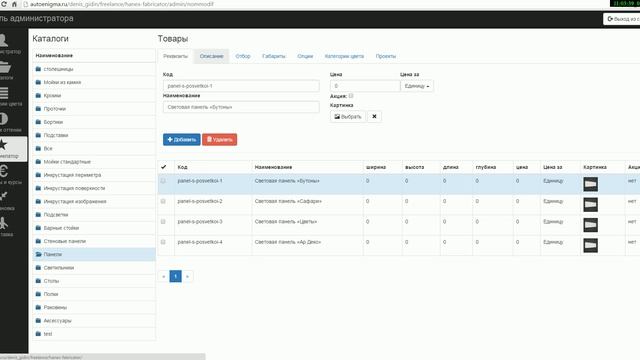Clear picture with the X button
The width and height of the screenshot is (640, 360).
tap(374, 117)
